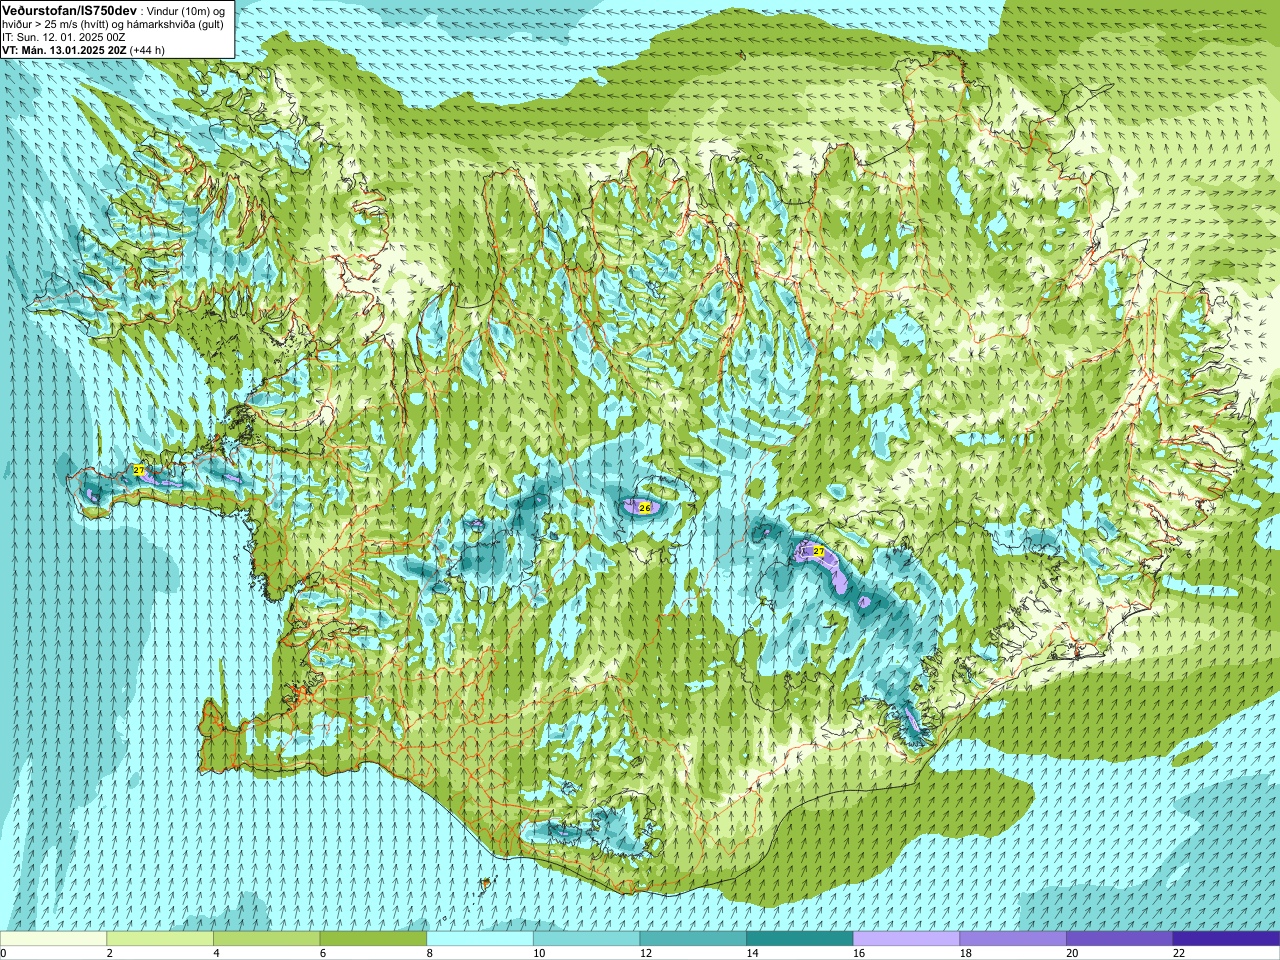Click the legend scale label '4'

pos(216,953)
